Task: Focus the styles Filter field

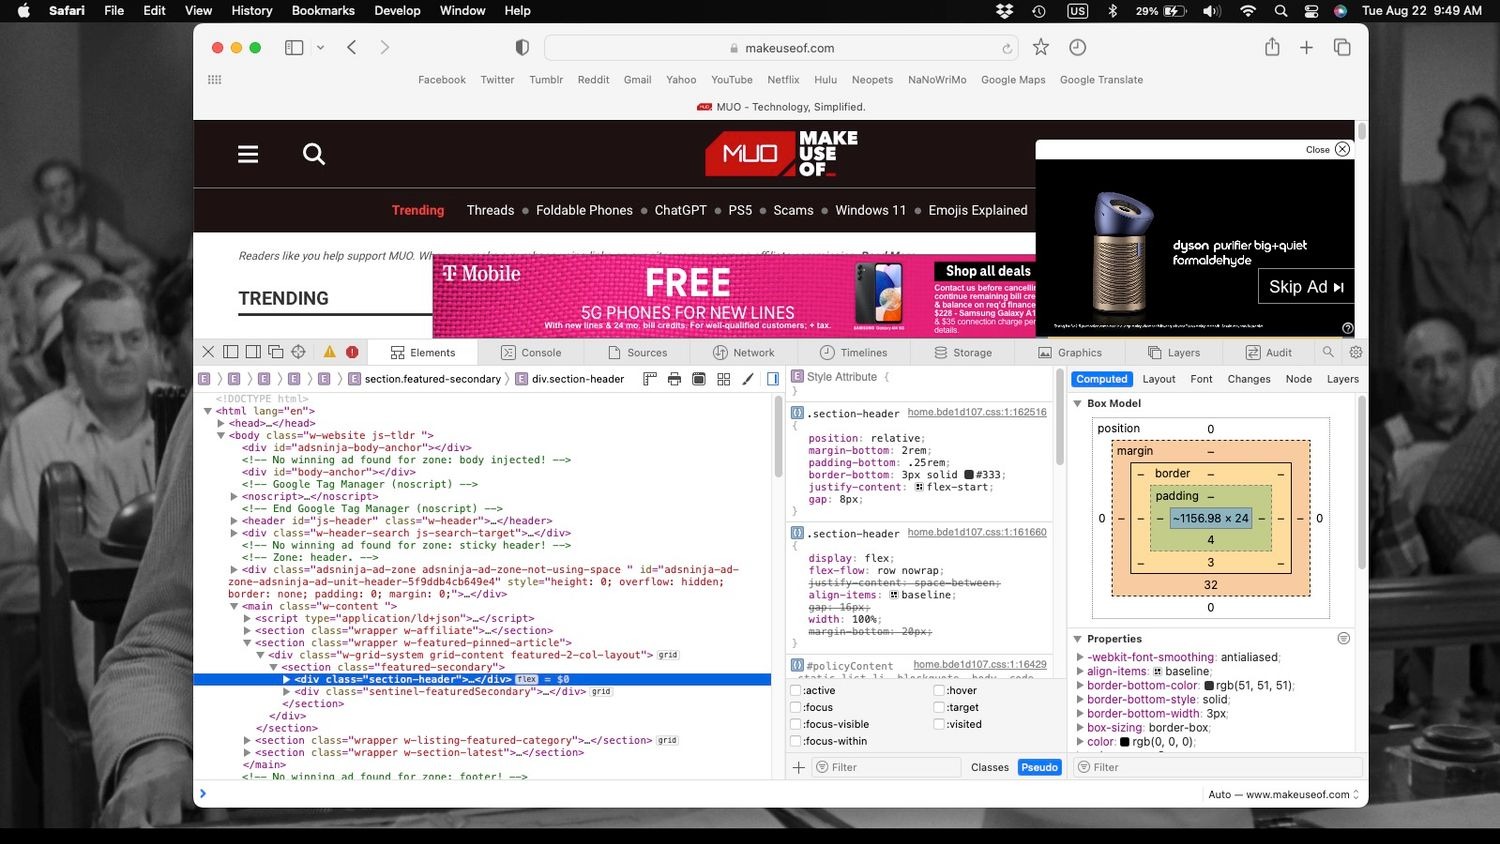Action: coord(888,767)
